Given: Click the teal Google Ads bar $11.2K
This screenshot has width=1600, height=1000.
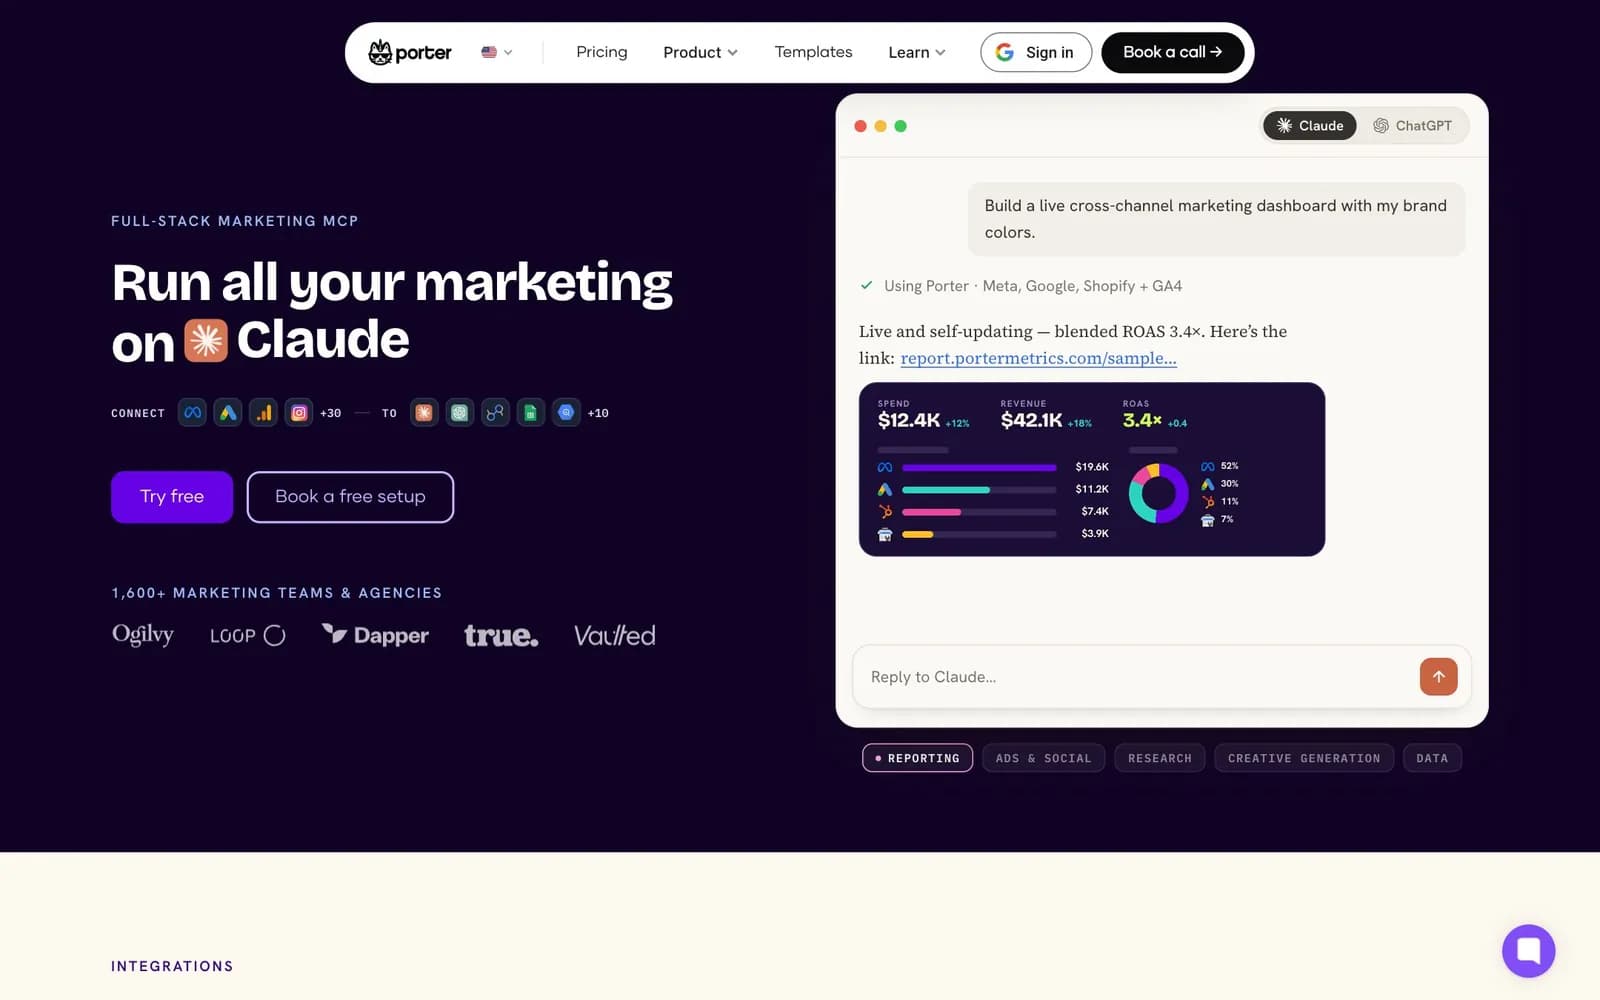Looking at the screenshot, I should [x=946, y=490].
